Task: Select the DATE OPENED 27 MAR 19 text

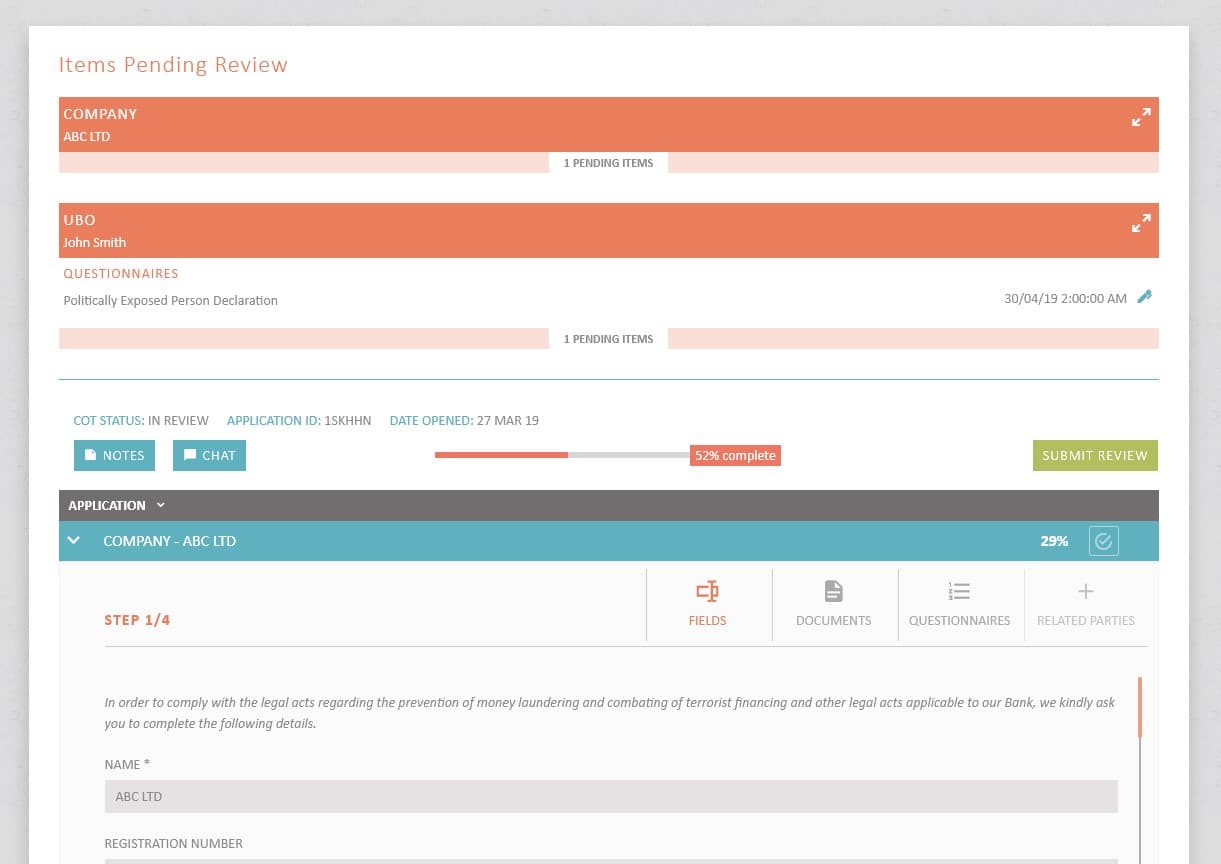Action: click(x=464, y=421)
